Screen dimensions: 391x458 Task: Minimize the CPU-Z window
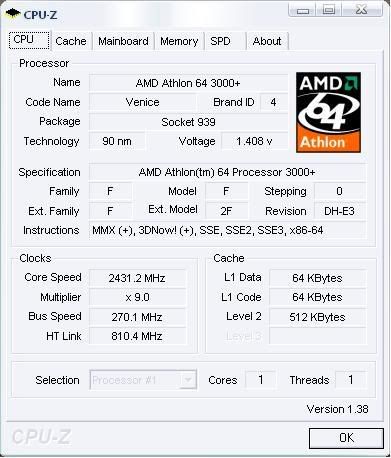(x=303, y=10)
